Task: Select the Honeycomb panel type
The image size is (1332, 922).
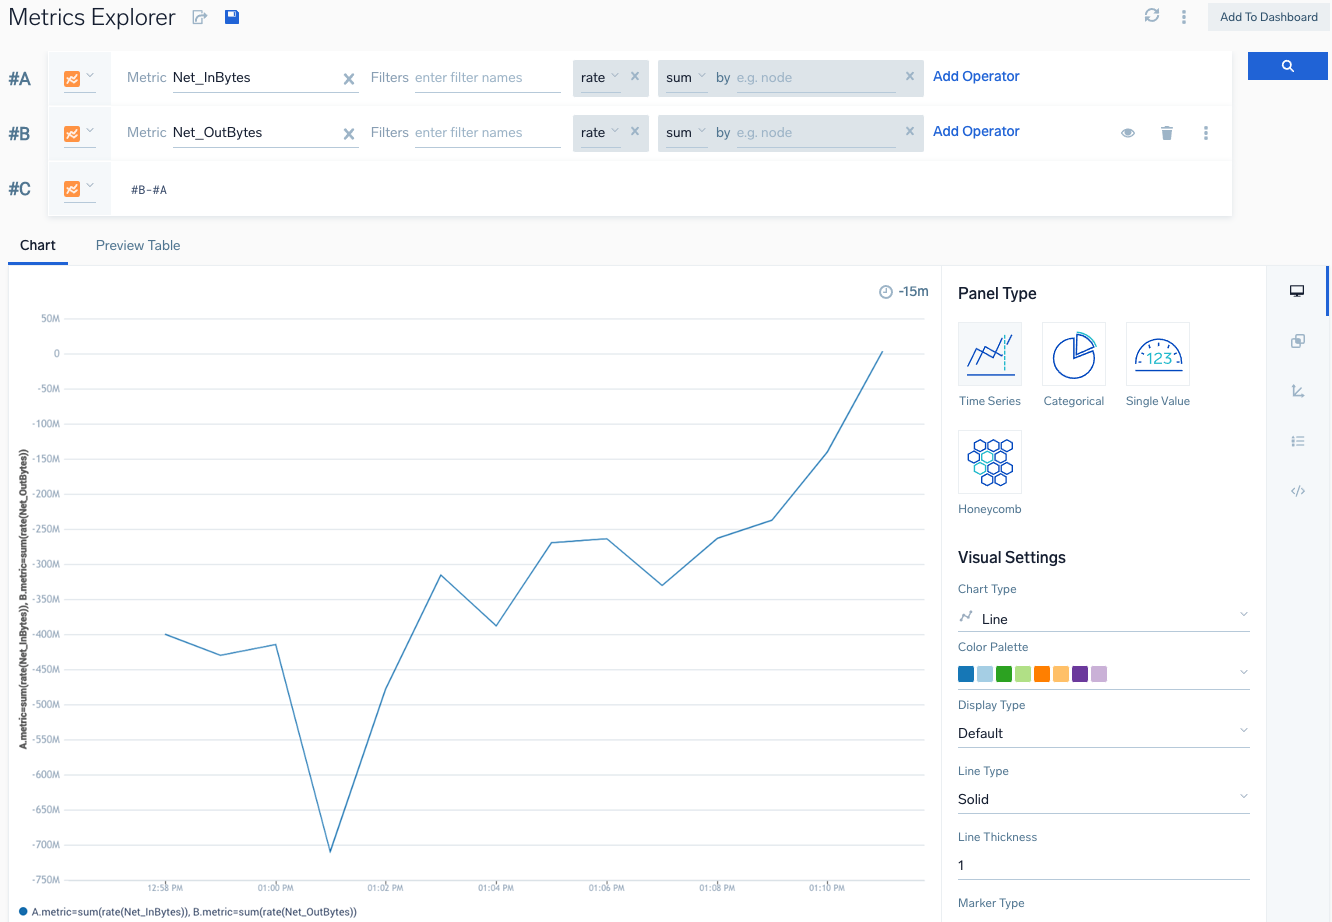Action: pos(989,462)
